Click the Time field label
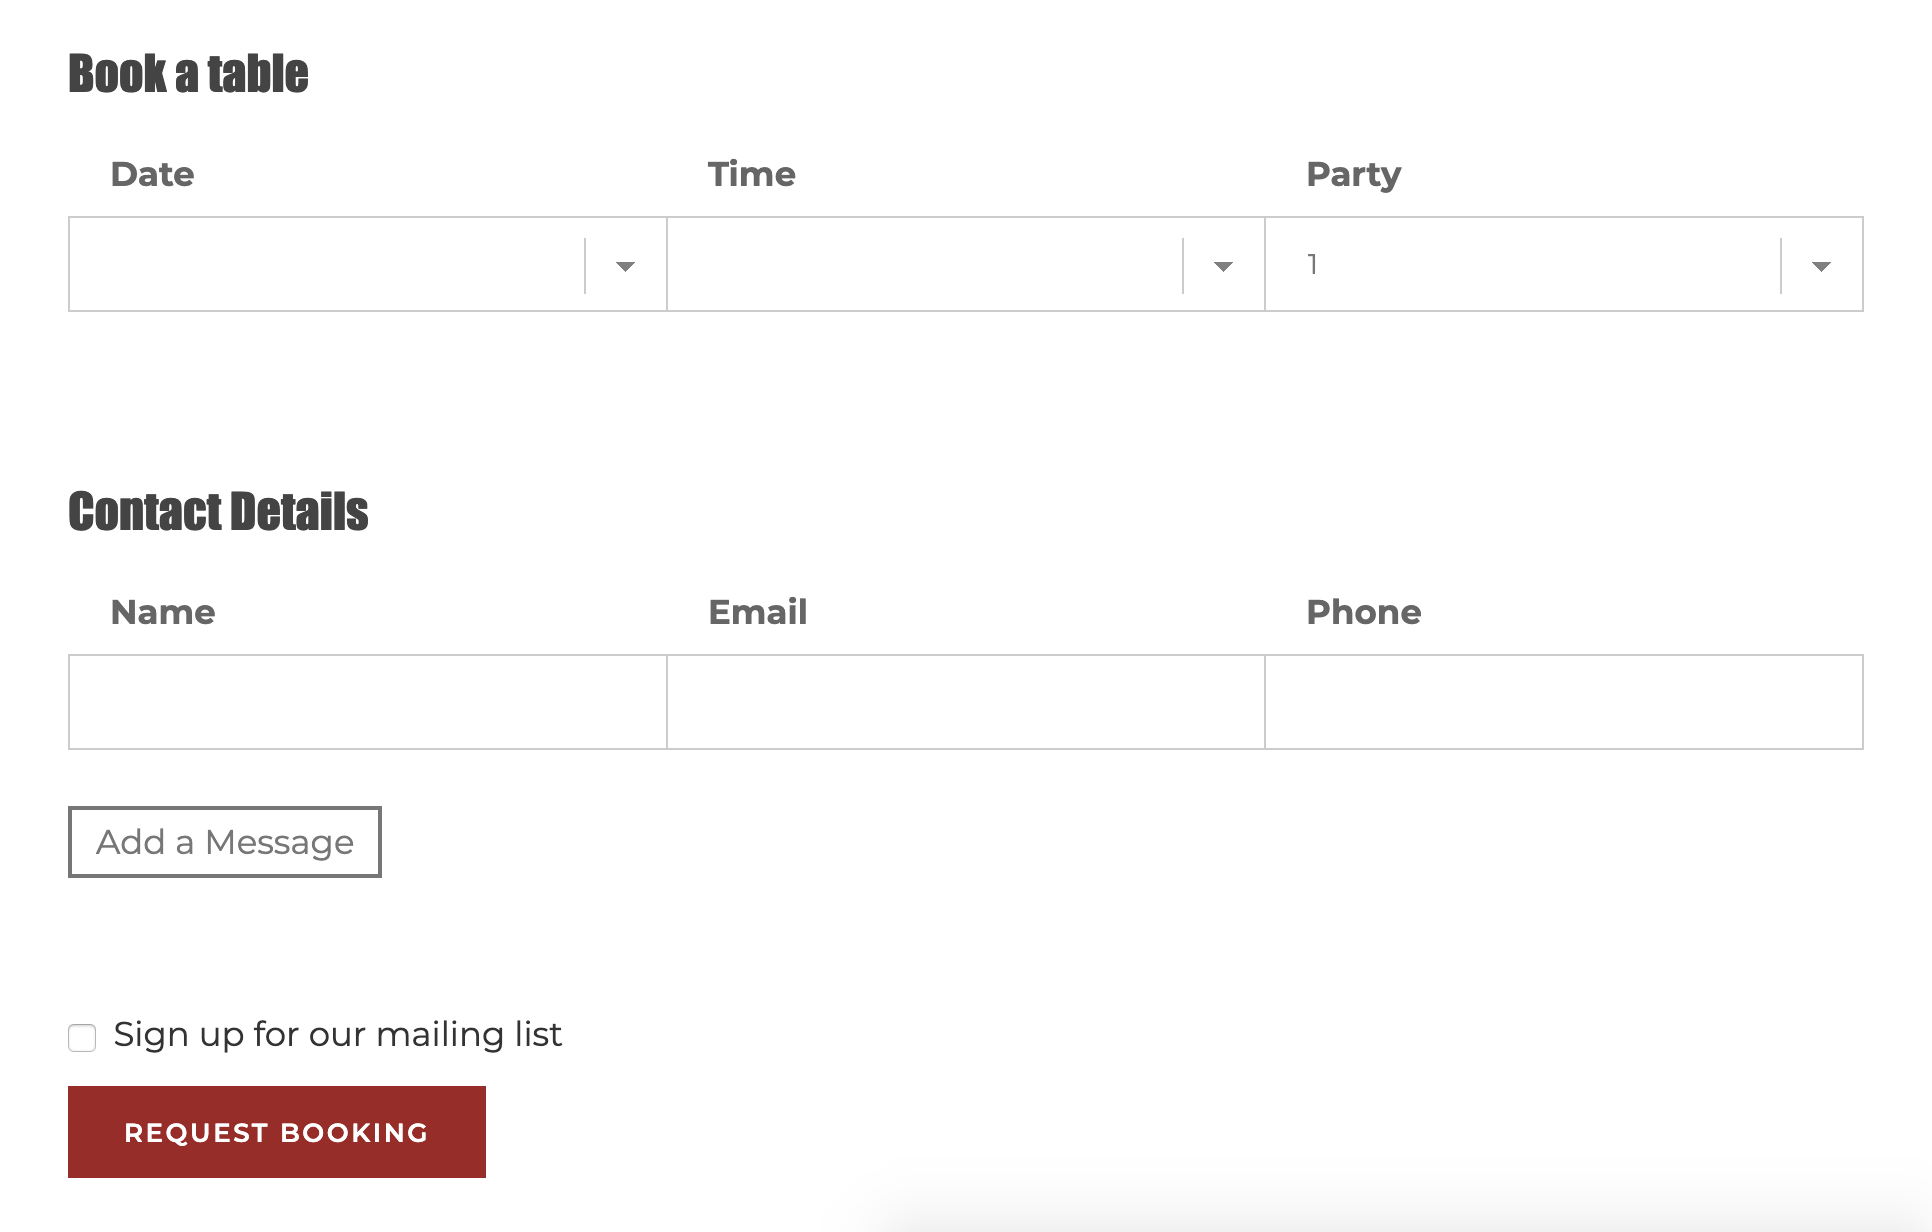 coord(752,174)
